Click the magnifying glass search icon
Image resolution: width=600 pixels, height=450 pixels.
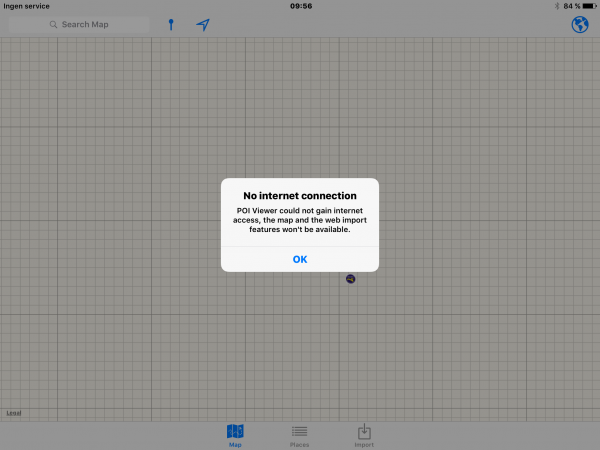point(53,24)
